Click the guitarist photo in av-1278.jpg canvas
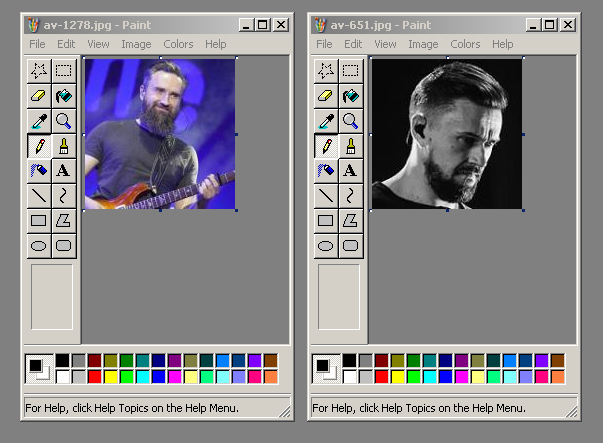The width and height of the screenshot is (603, 443). (160, 134)
